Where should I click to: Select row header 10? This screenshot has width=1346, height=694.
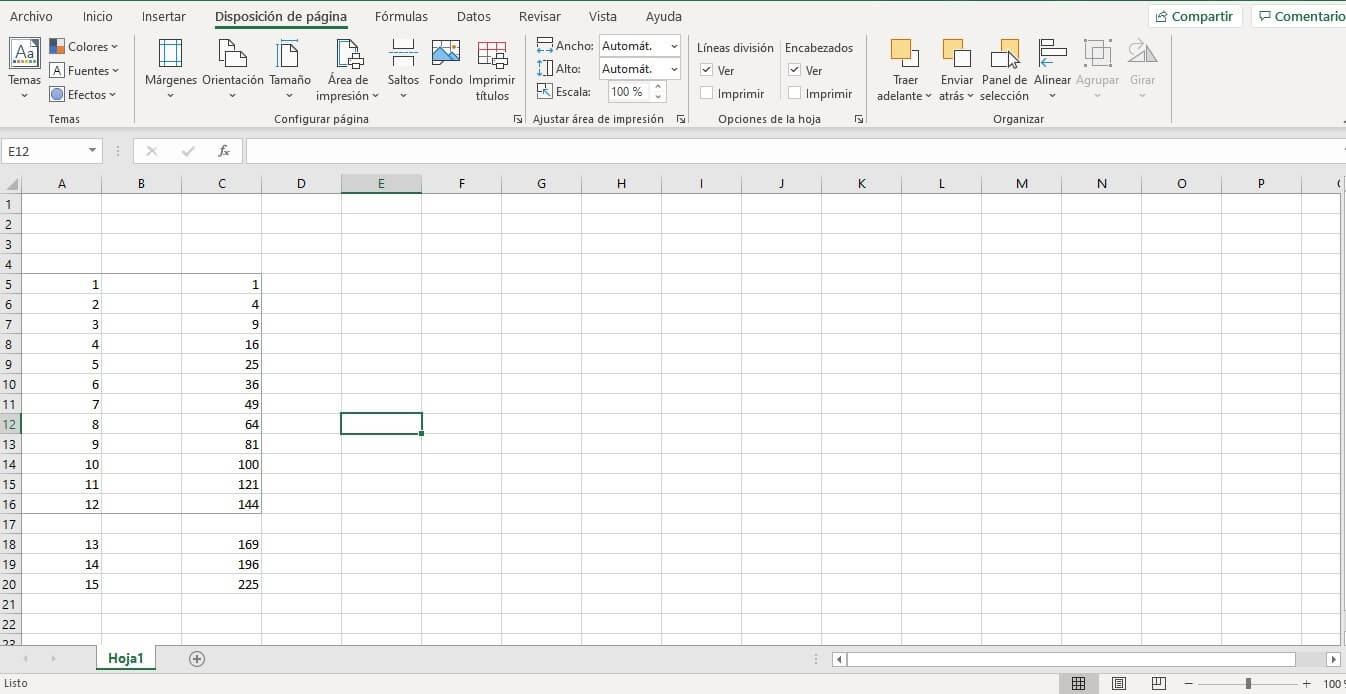pyautogui.click(x=10, y=384)
